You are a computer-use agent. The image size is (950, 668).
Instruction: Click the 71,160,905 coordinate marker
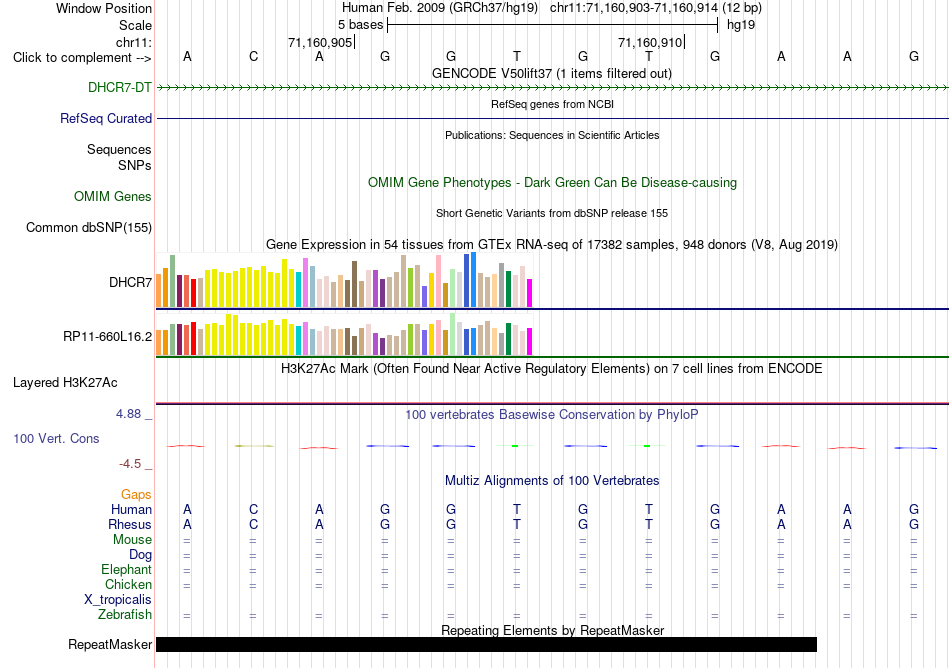click(x=320, y=42)
